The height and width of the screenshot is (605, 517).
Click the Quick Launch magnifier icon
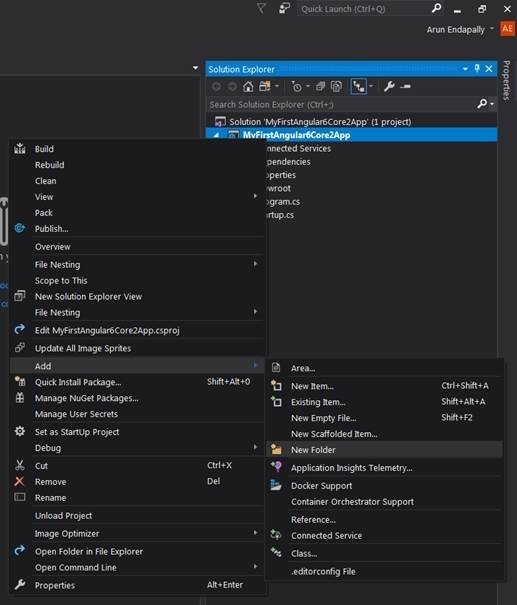click(436, 8)
